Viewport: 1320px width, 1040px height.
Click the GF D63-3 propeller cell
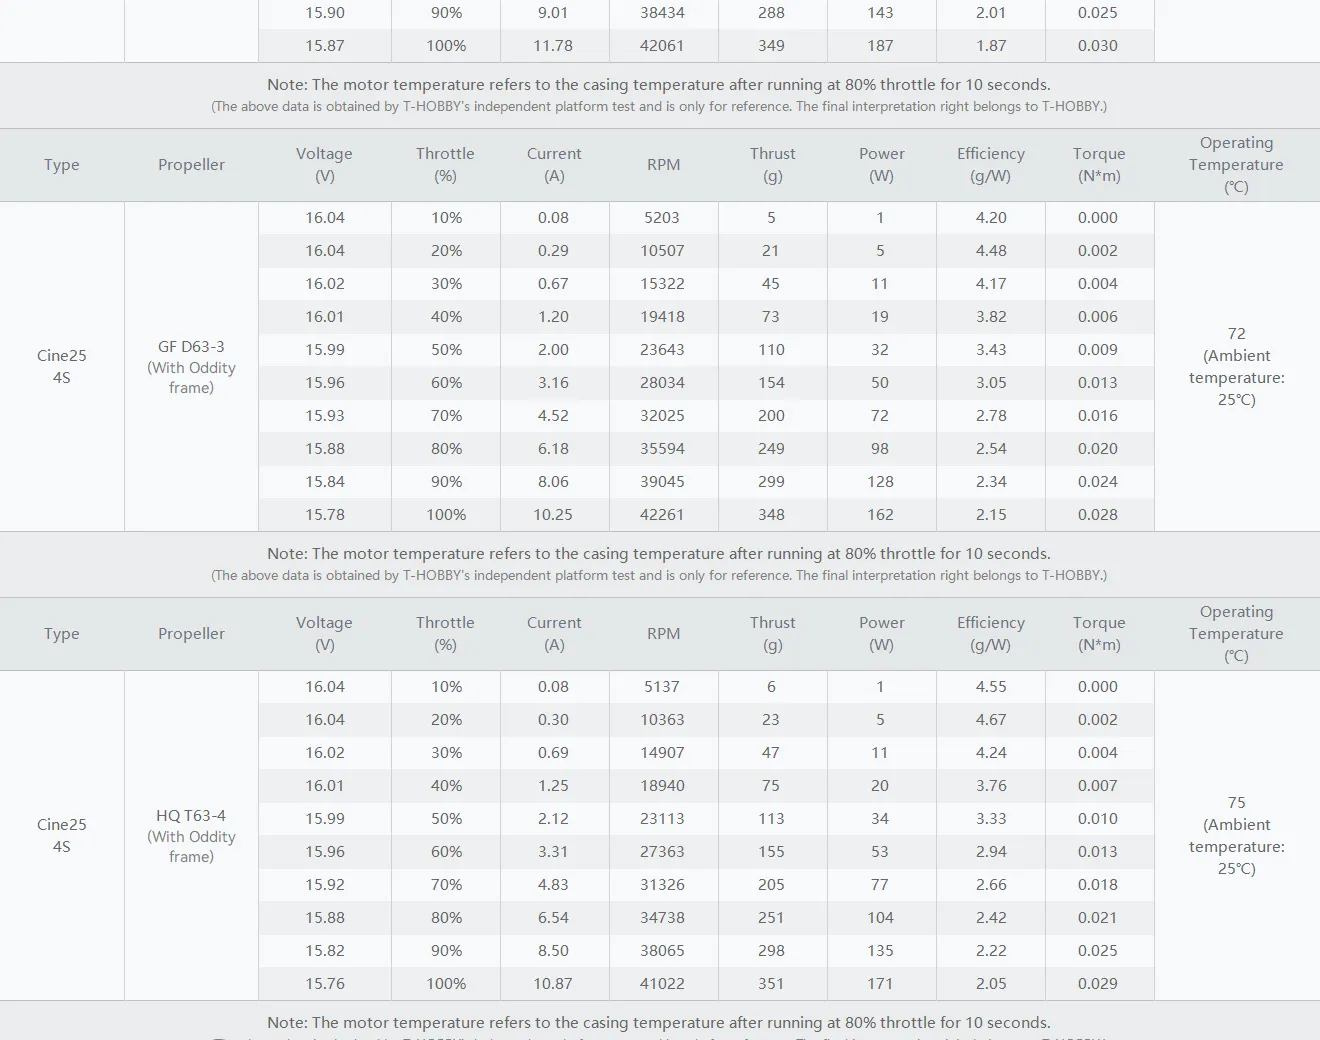[191, 366]
